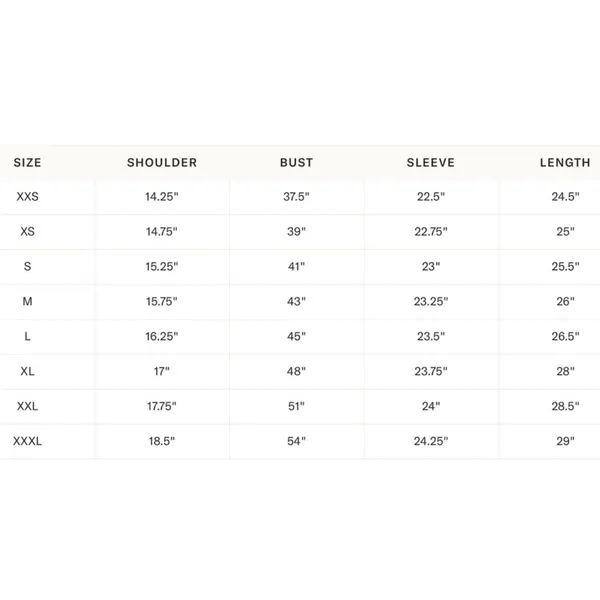Click the SLEEVE column header
Screen dimensions: 600x600
430,163
